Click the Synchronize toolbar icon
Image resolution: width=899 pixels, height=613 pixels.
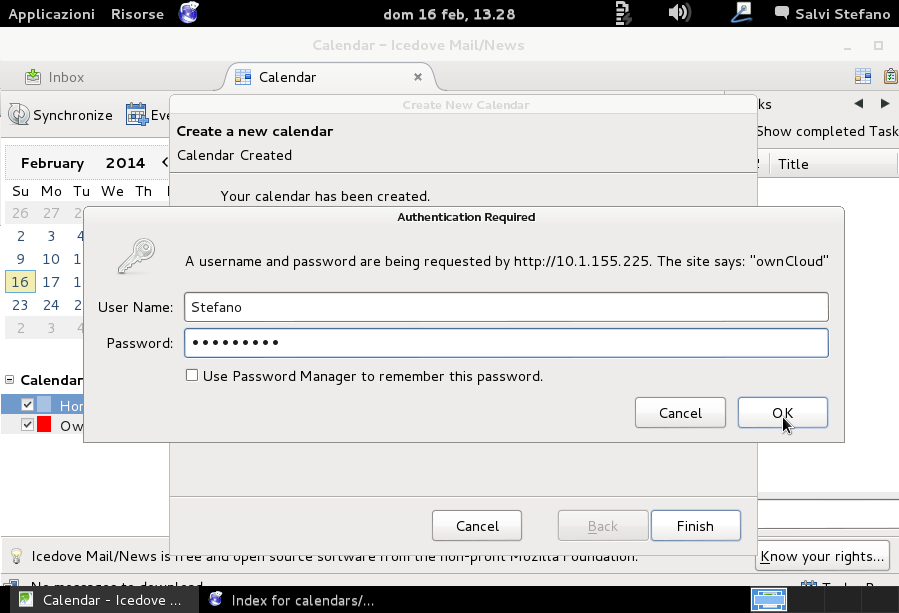coord(17,114)
